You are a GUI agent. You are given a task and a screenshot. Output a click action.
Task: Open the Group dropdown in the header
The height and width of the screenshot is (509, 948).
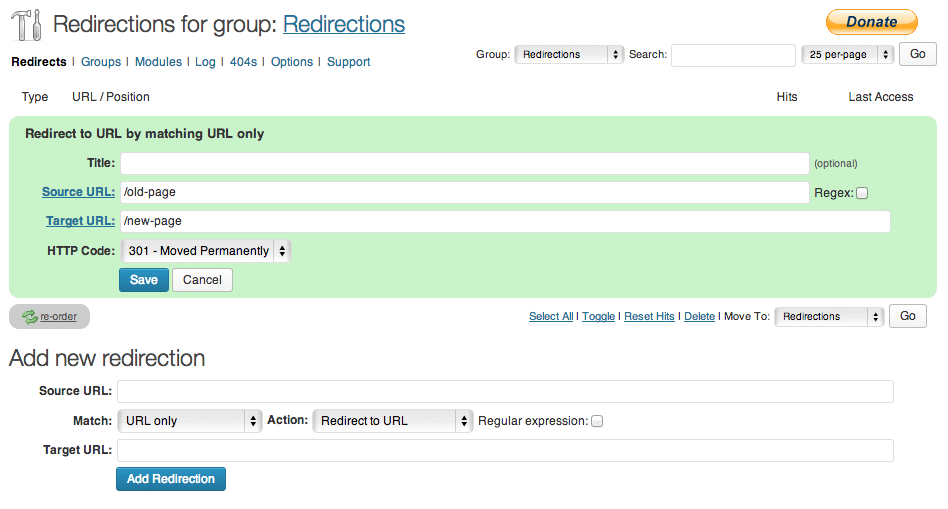(569, 55)
